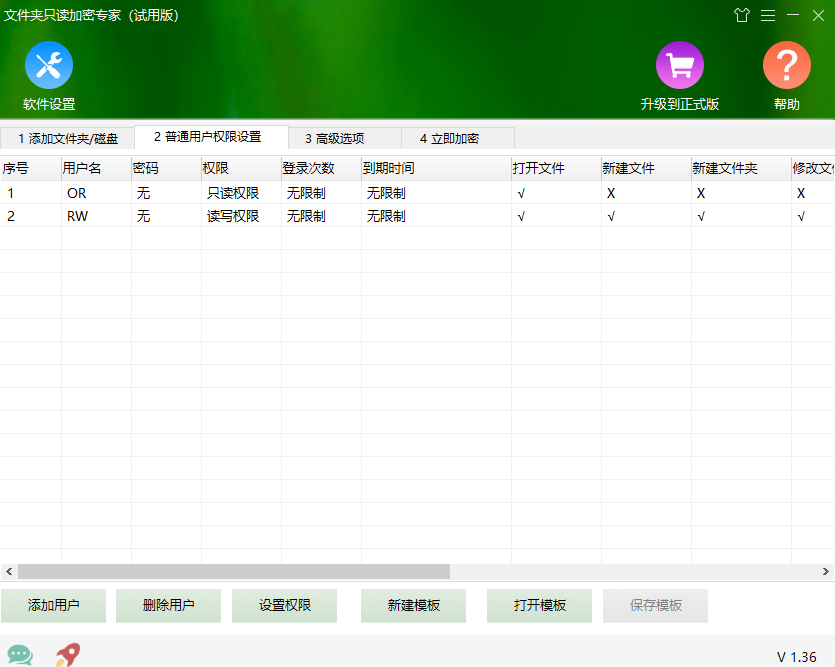Open the 软件设置 wrench icon
835x667 pixels.
pyautogui.click(x=49, y=65)
